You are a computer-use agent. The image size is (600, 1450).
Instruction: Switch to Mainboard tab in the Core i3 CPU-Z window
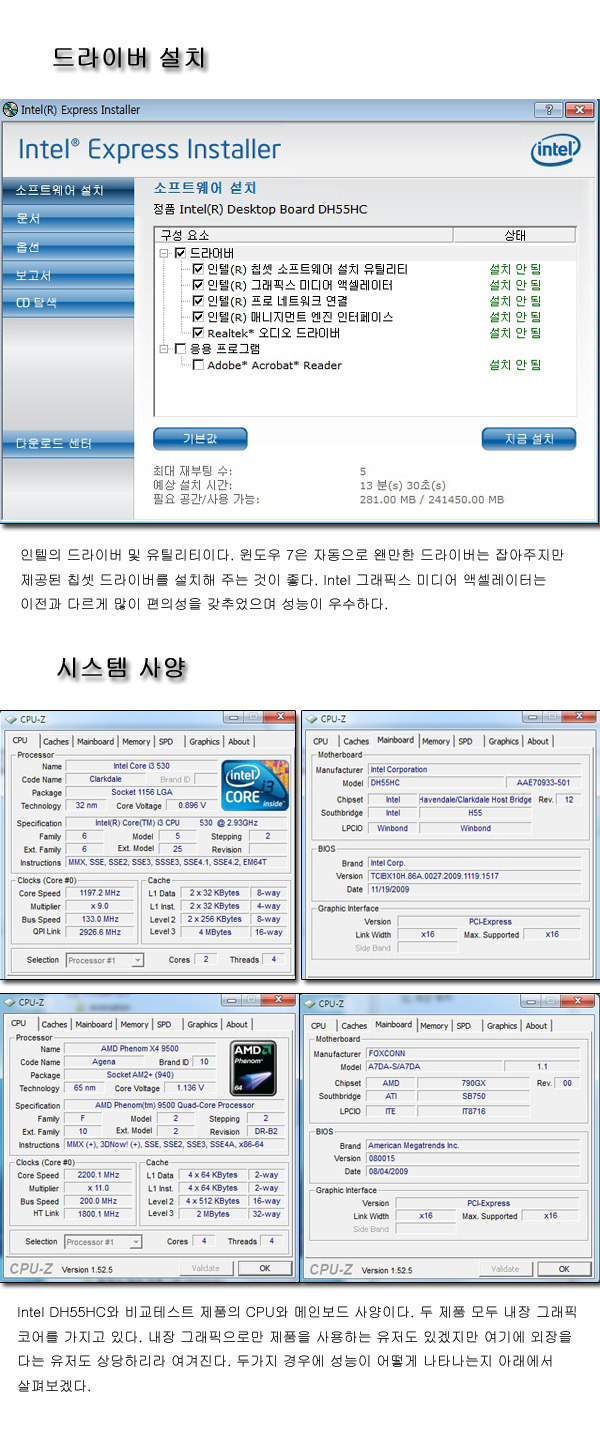click(96, 742)
